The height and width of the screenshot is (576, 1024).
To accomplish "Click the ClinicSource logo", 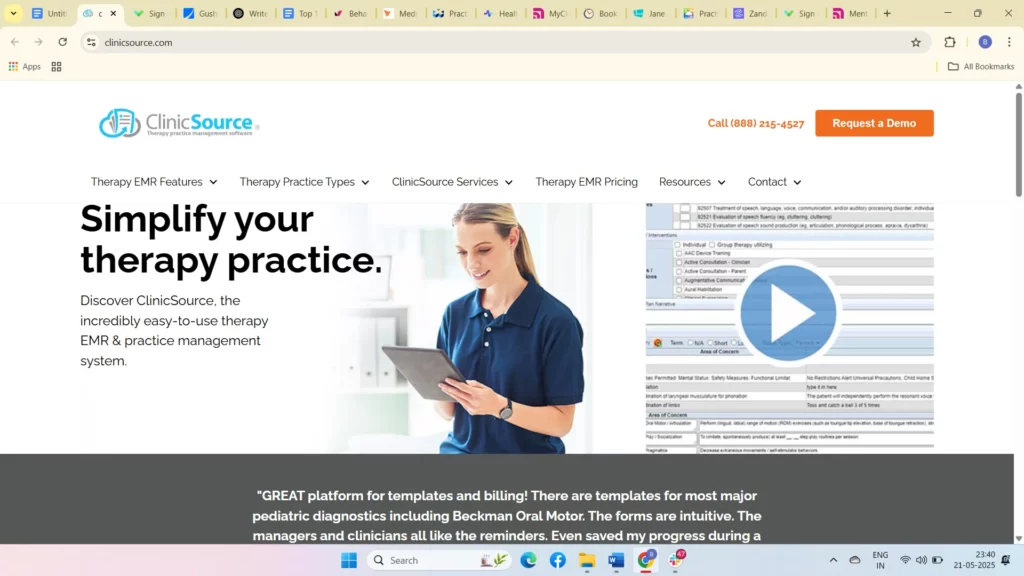I will coord(176,122).
